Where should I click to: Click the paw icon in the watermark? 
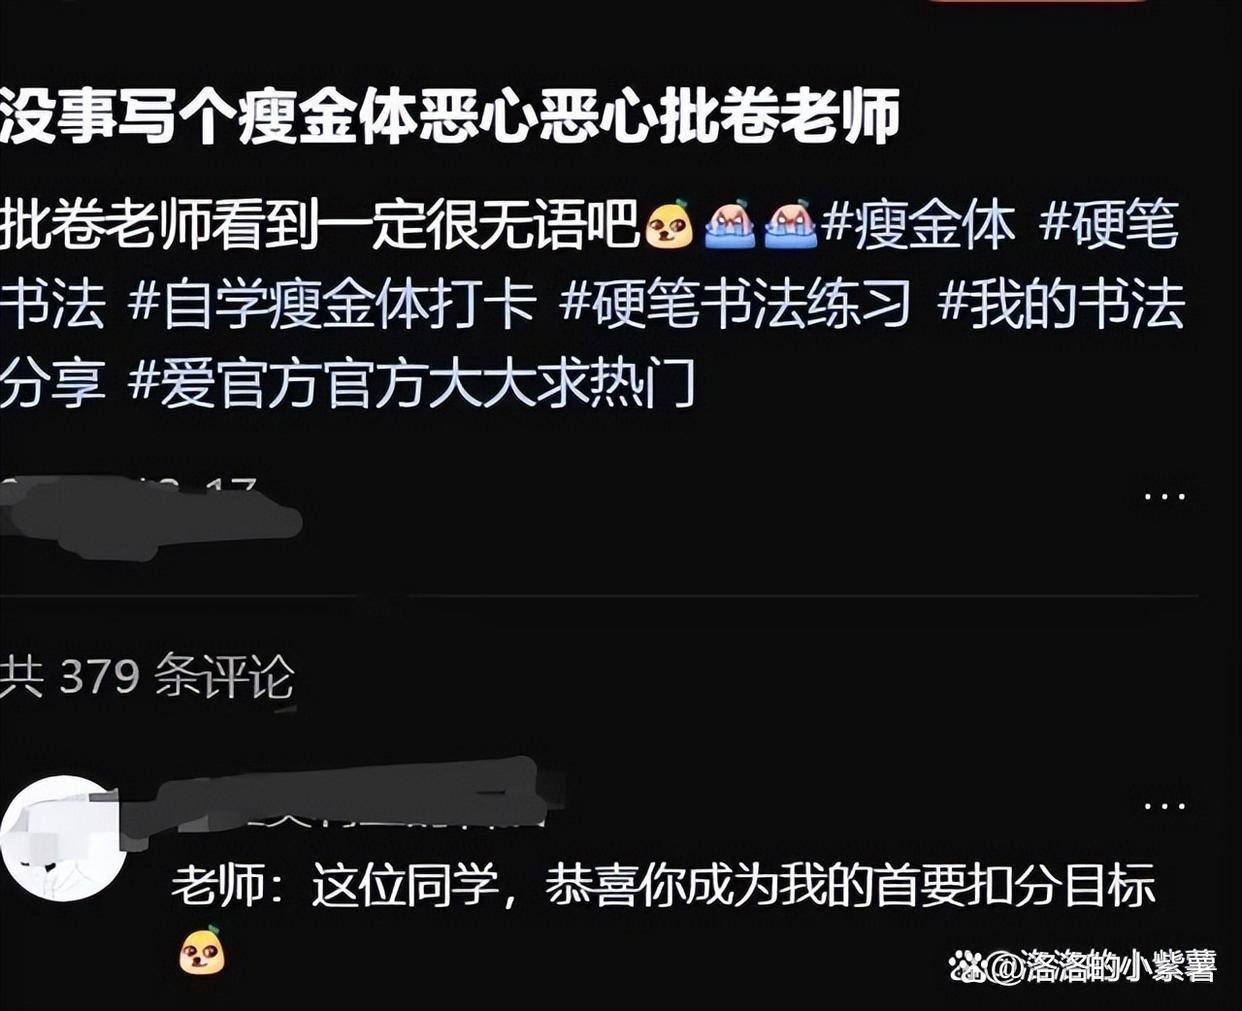967,965
